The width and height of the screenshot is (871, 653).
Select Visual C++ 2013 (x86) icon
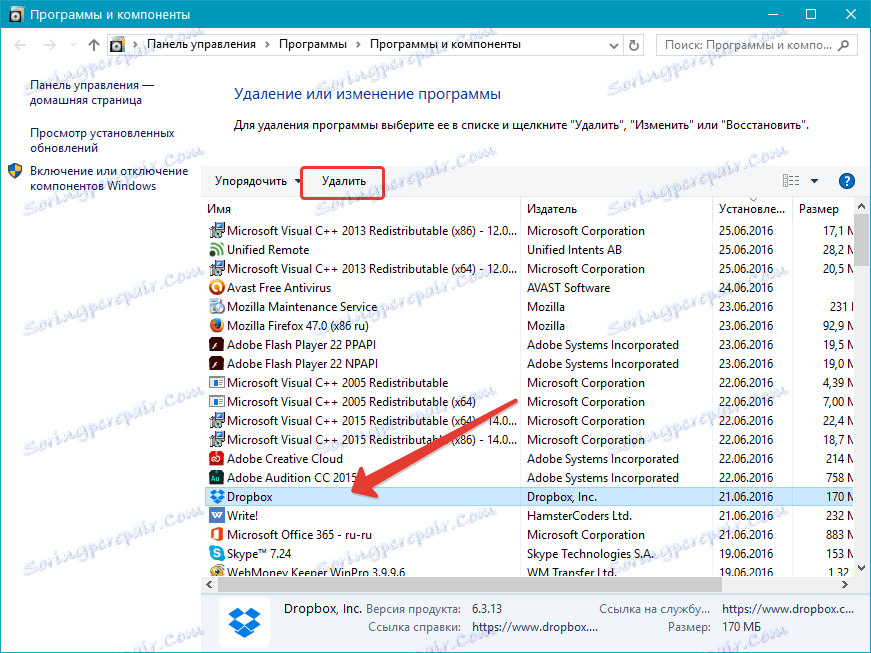point(216,230)
